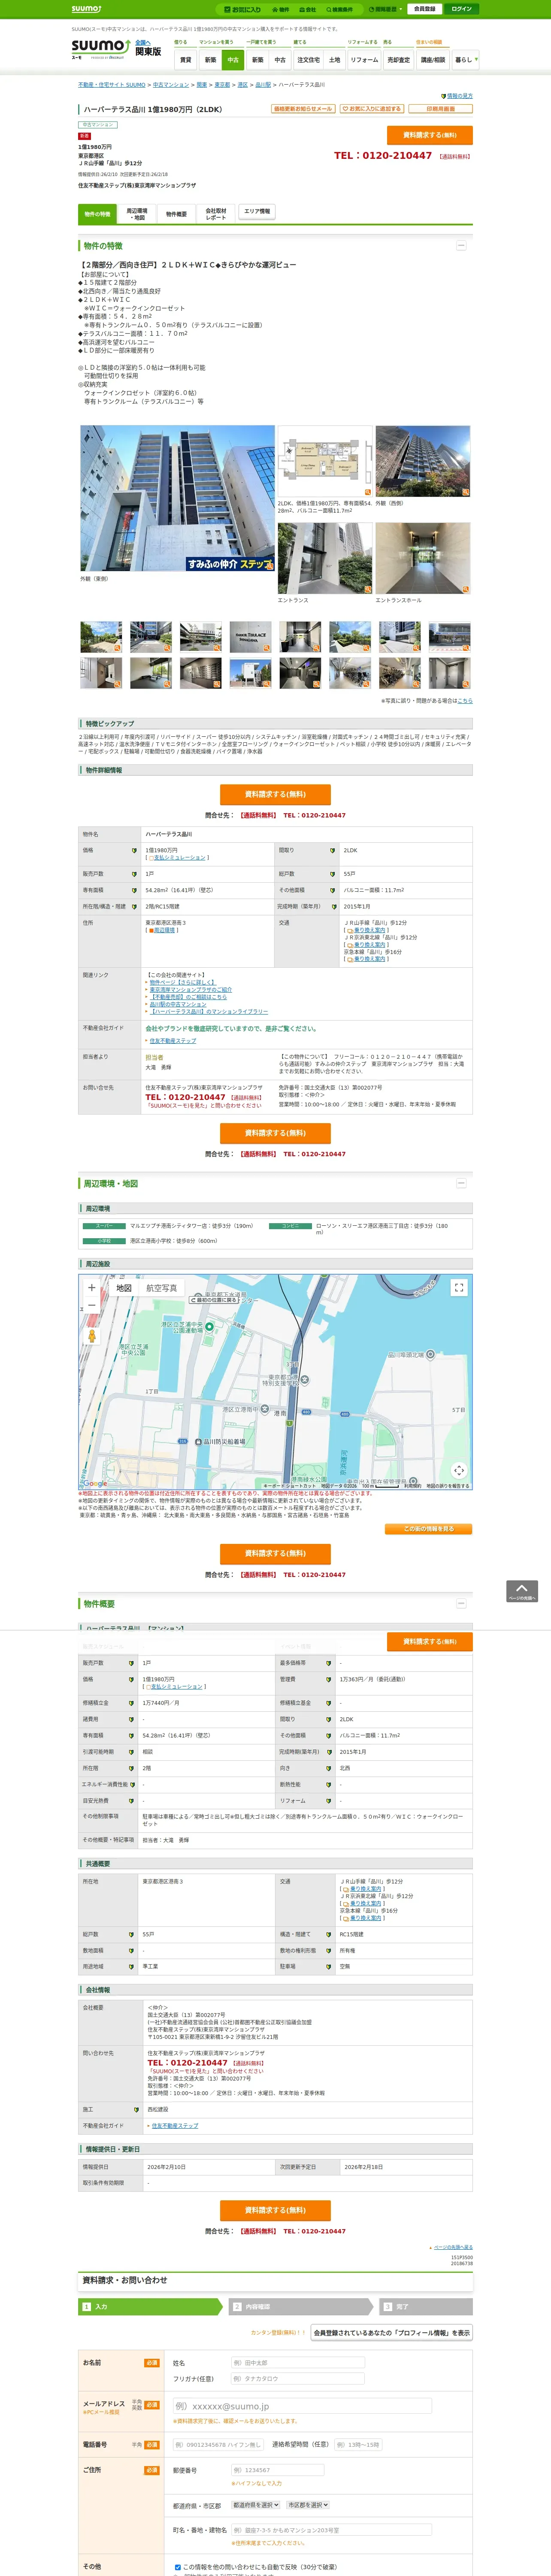The image size is (551, 2576).
Task: Switch to the エリア情報 tab
Action: [x=257, y=212]
